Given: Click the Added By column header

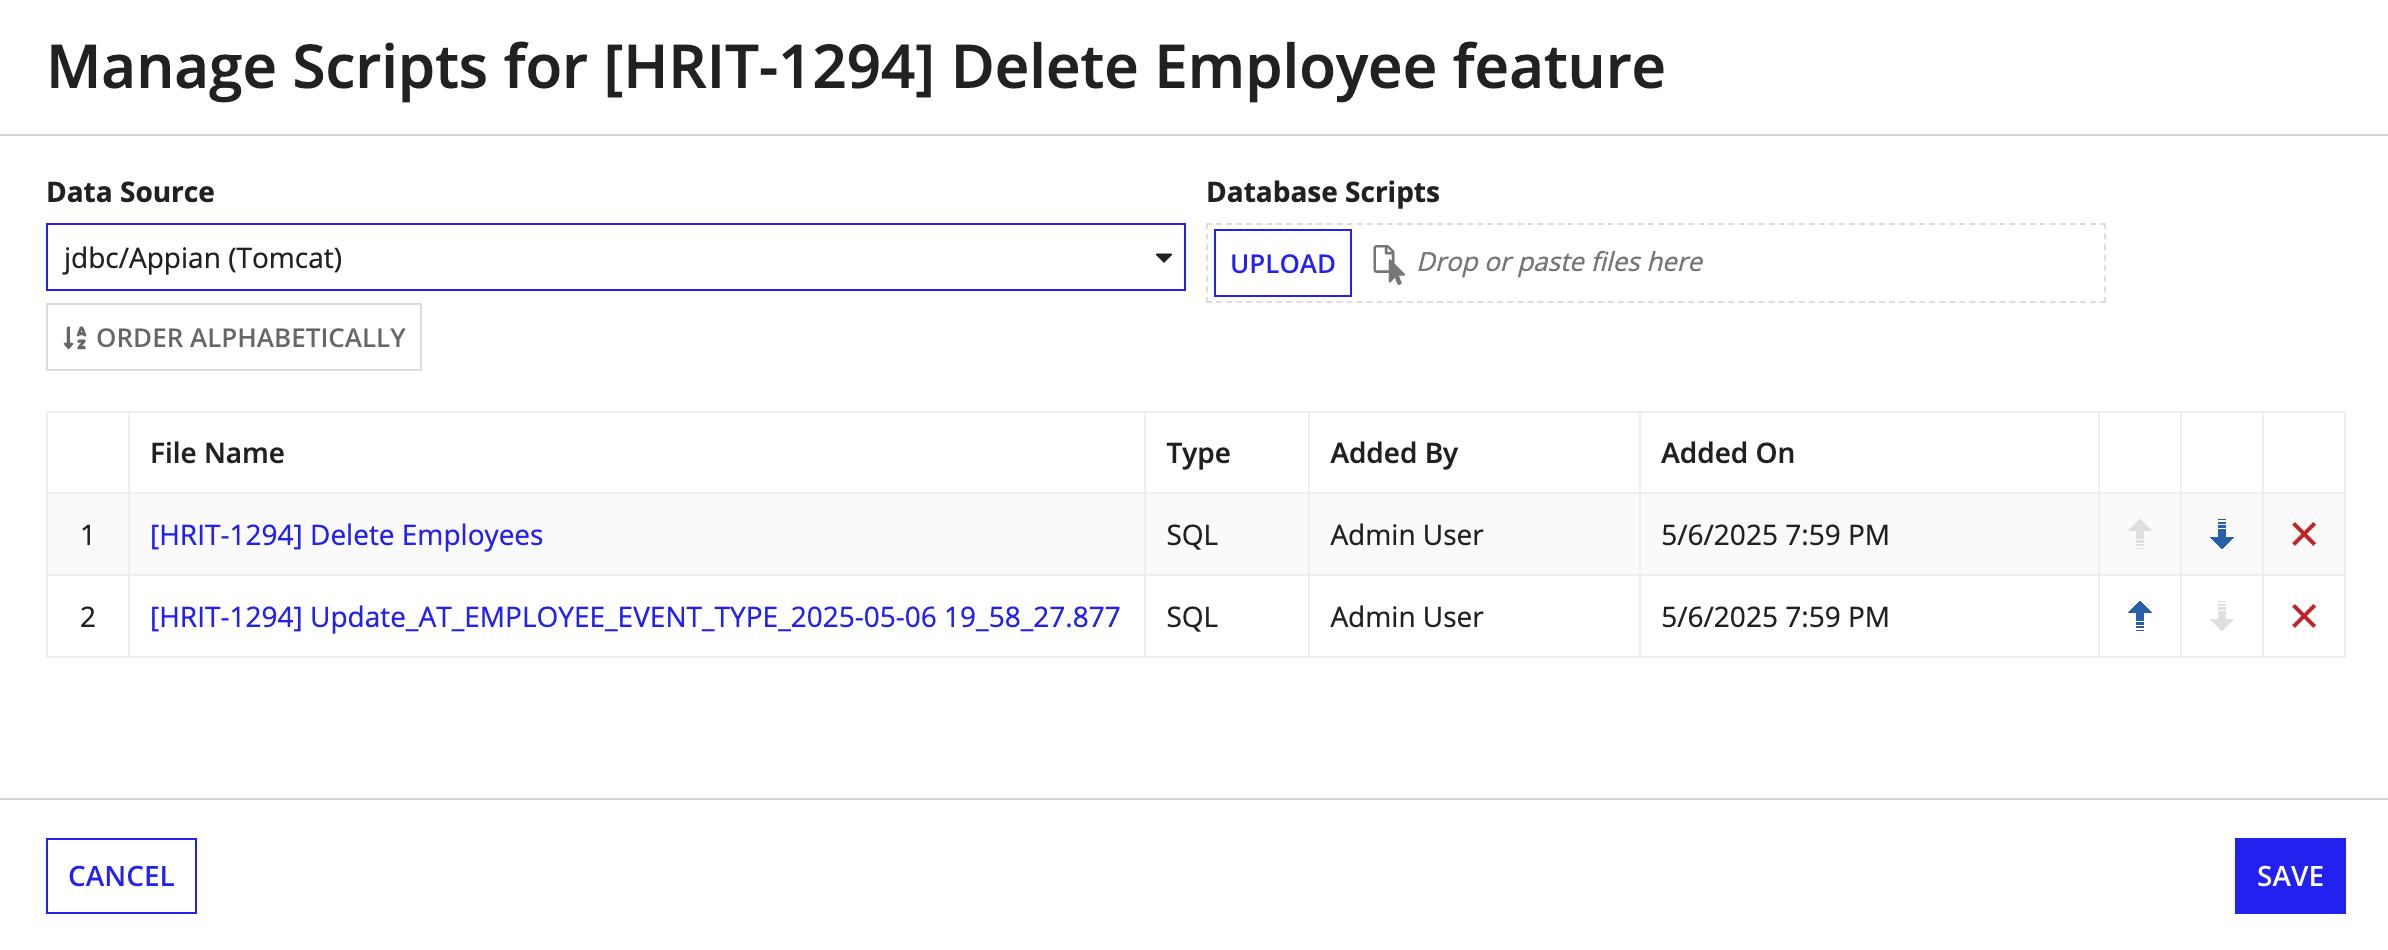Looking at the screenshot, I should 1394,453.
